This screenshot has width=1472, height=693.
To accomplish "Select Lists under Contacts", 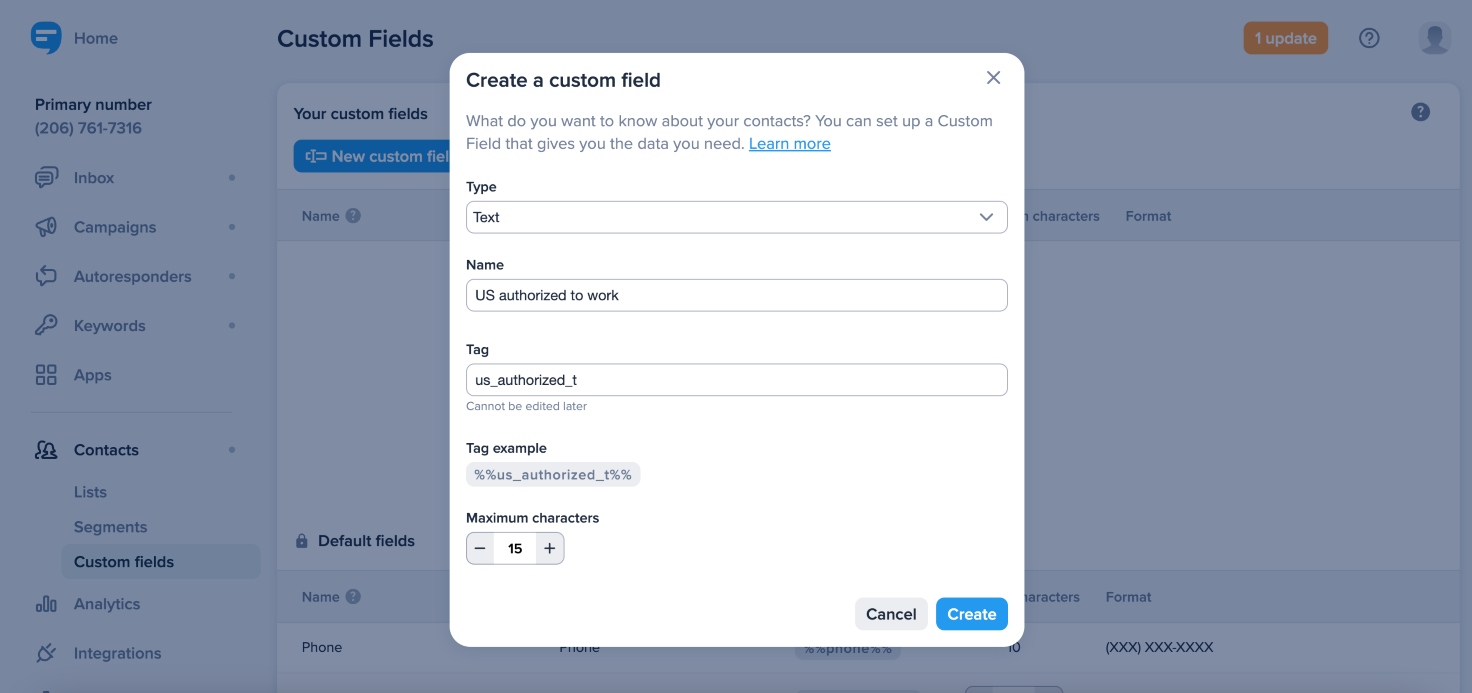I will tap(91, 491).
